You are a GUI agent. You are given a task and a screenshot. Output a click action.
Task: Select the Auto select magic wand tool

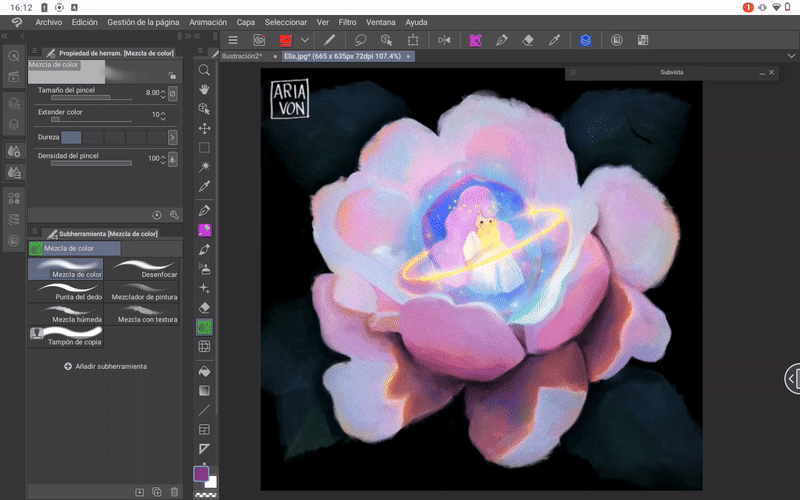[x=204, y=166]
